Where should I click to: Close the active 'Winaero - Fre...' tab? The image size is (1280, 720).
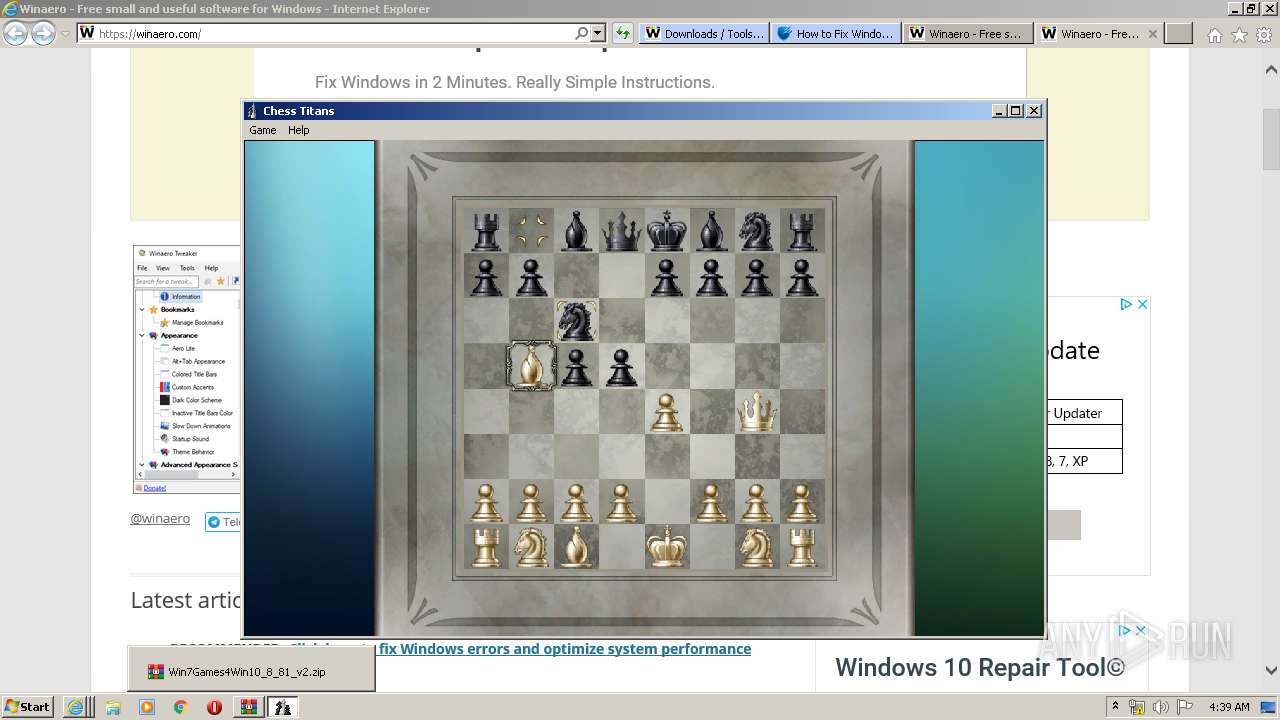pyautogui.click(x=1153, y=33)
